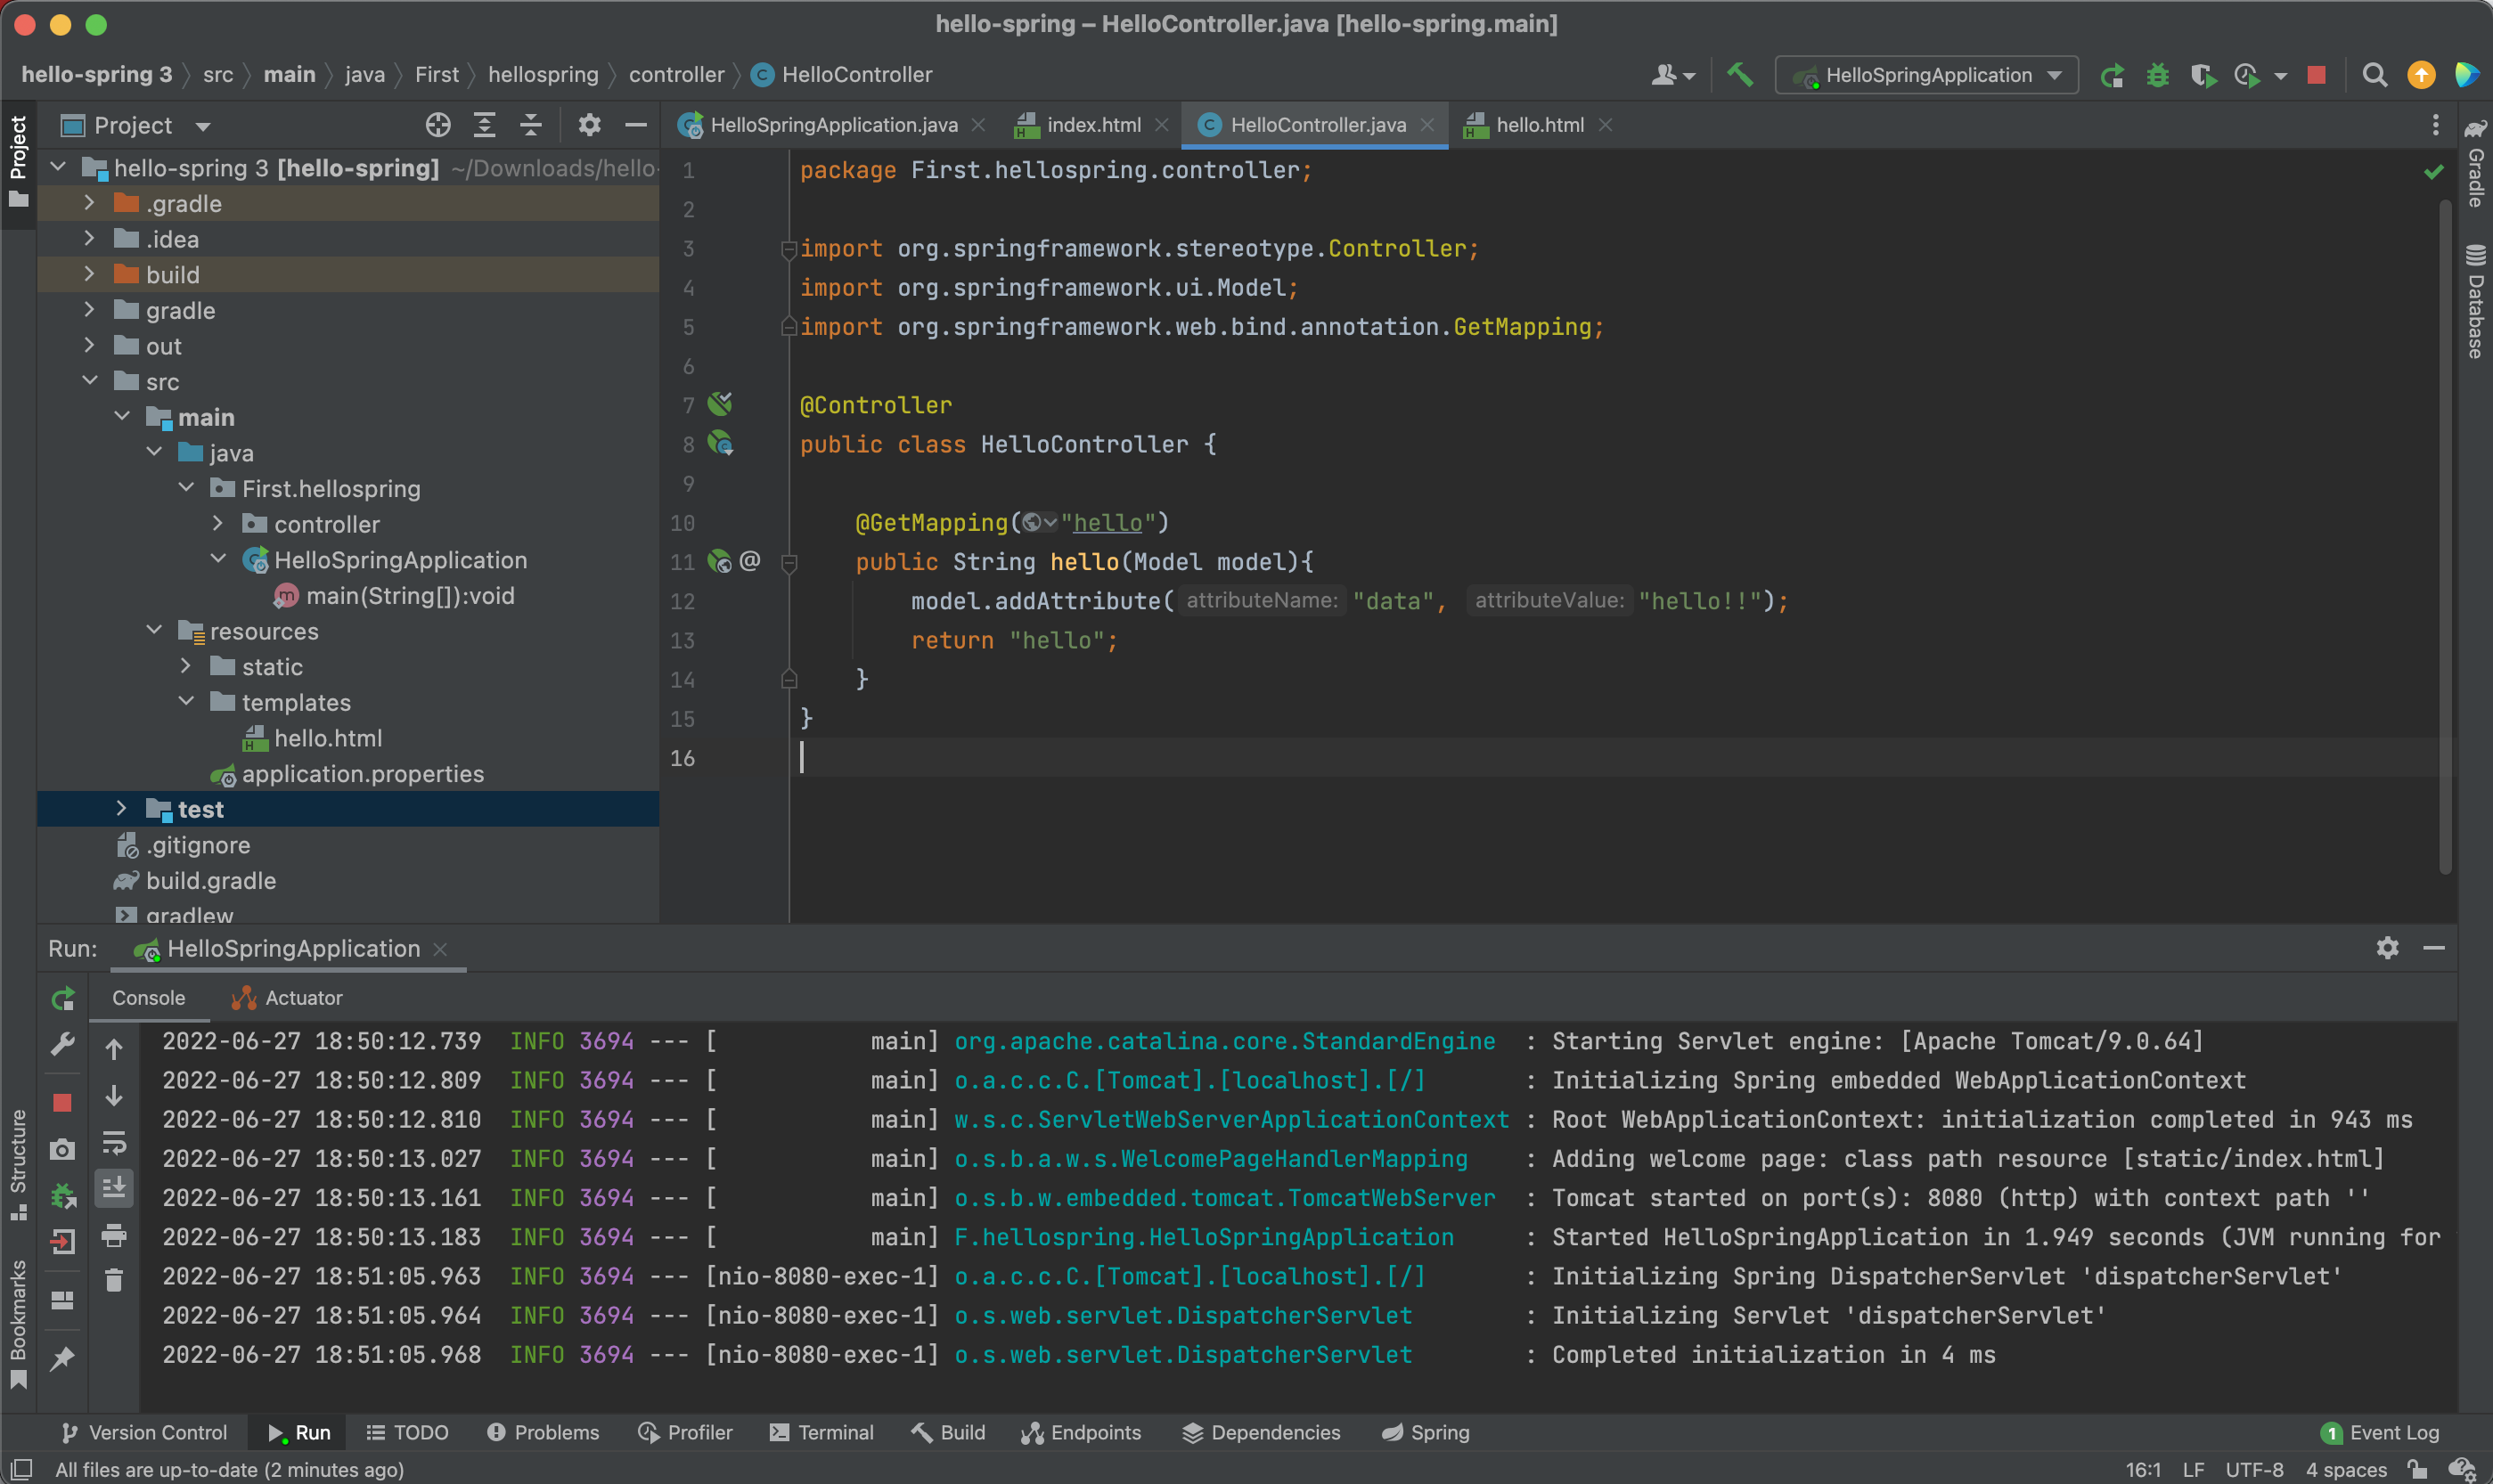Expand the controller package in tree
This screenshot has width=2493, height=1484.
[218, 524]
